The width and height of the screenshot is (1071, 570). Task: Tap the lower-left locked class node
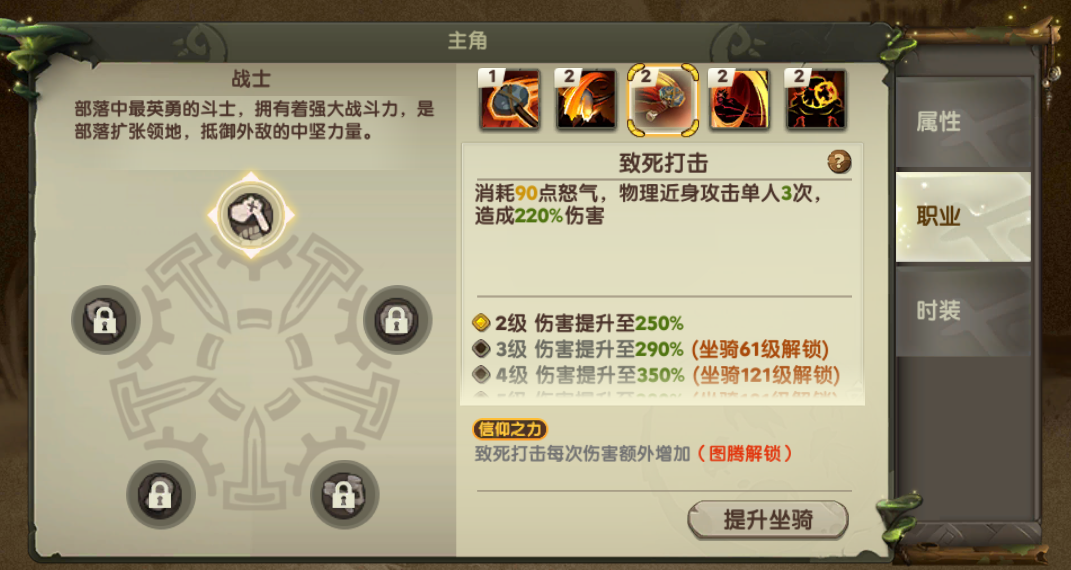tap(161, 494)
